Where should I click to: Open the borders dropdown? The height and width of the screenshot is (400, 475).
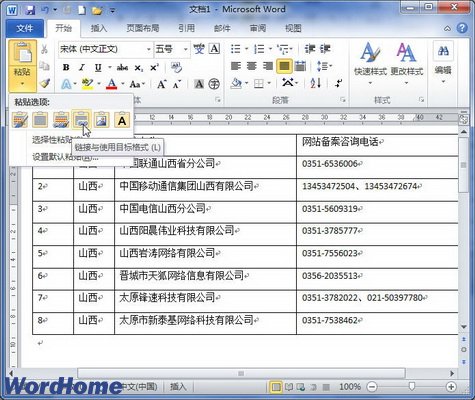pos(269,83)
